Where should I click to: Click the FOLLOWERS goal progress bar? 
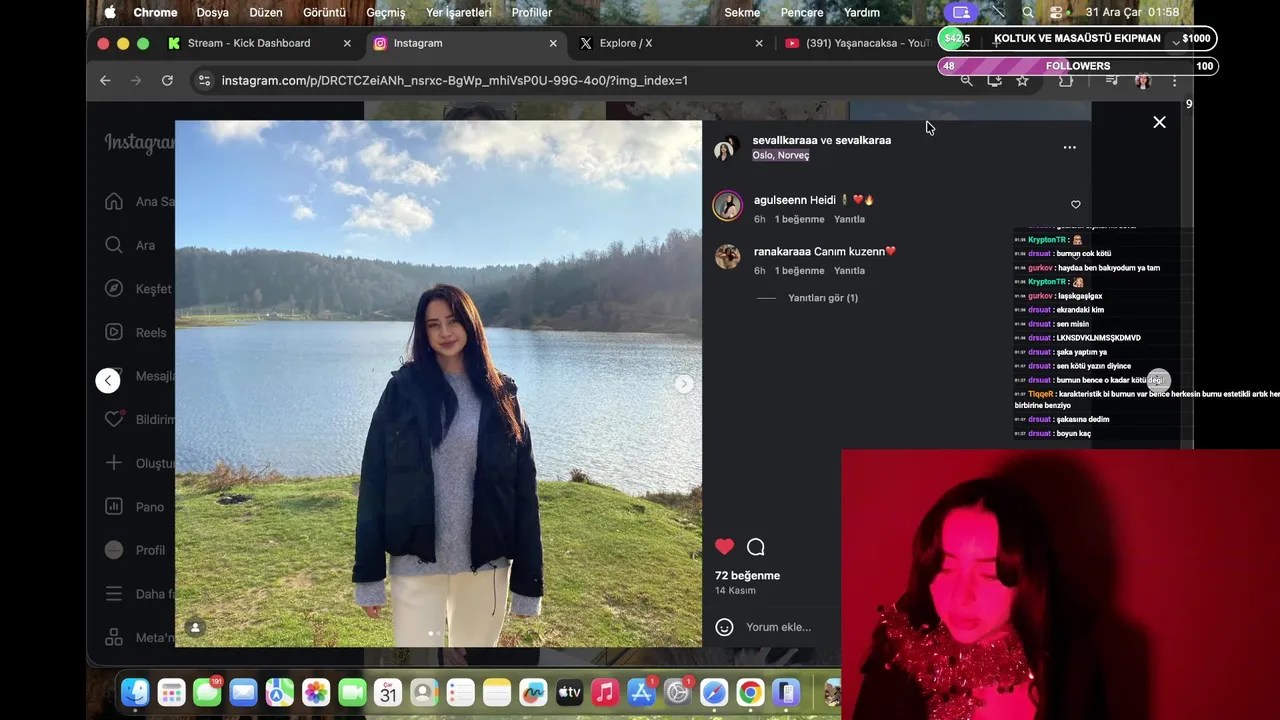1078,66
